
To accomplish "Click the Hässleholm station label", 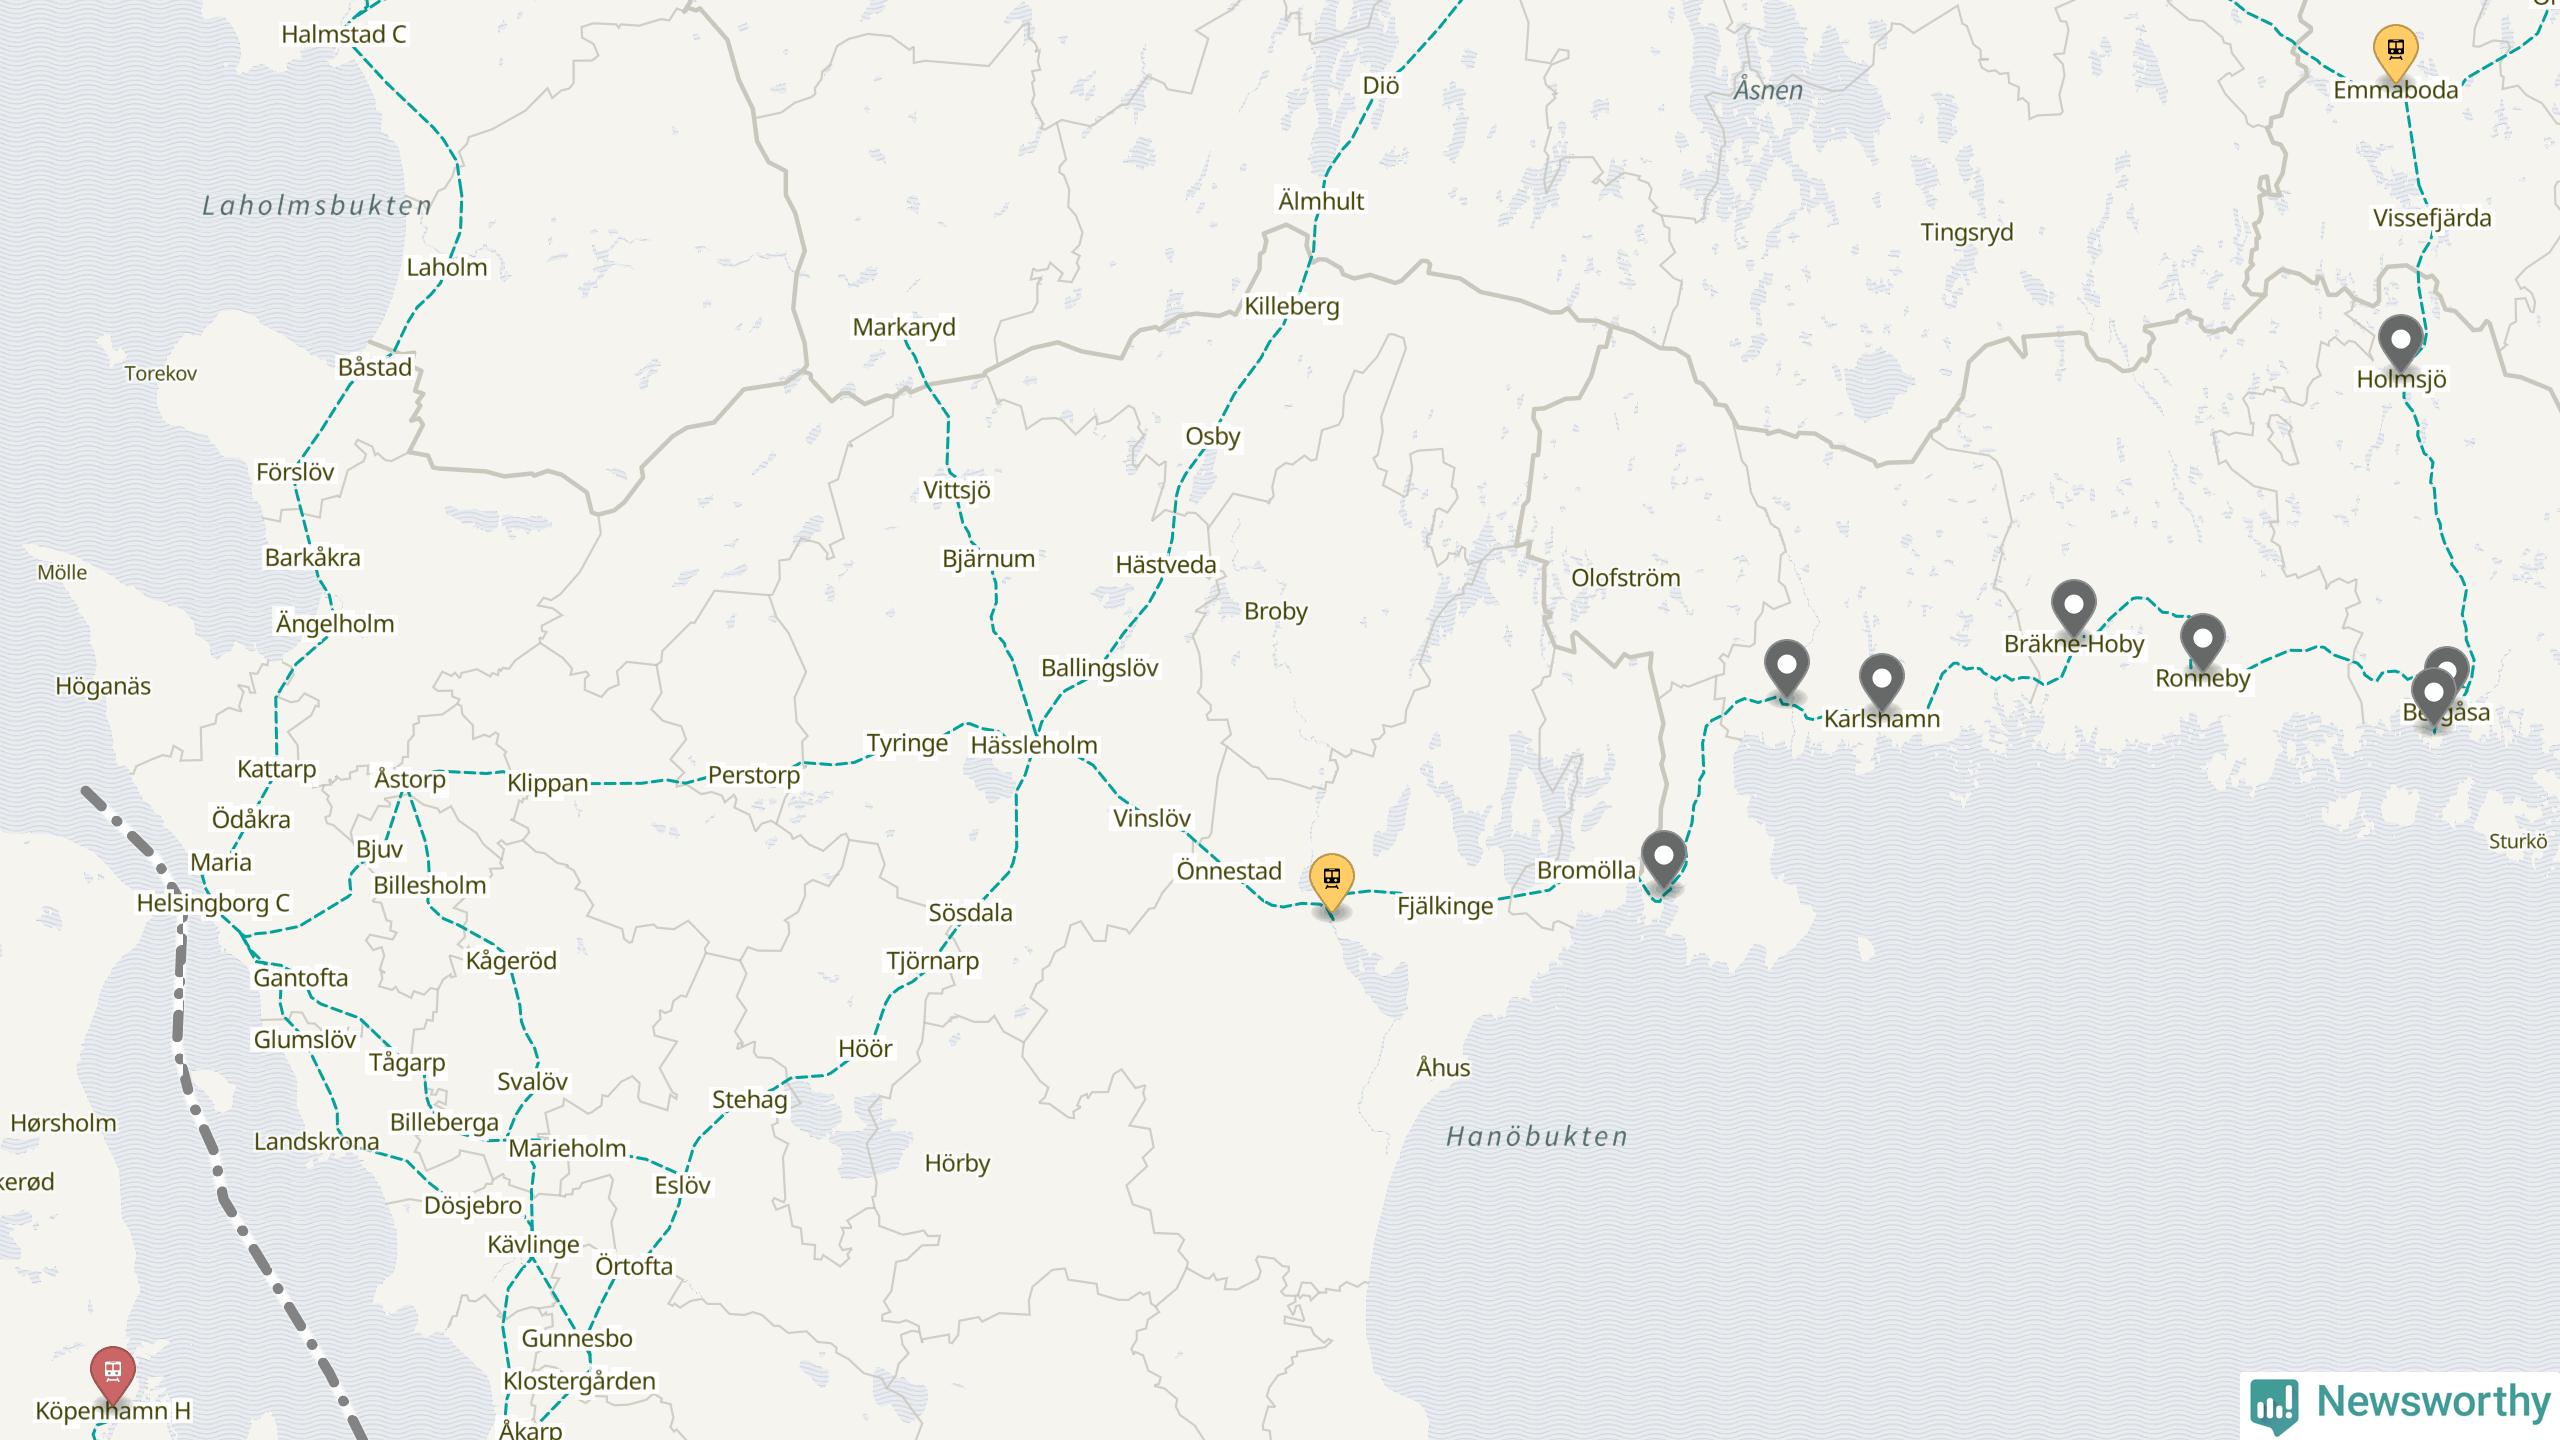I will tap(1034, 745).
